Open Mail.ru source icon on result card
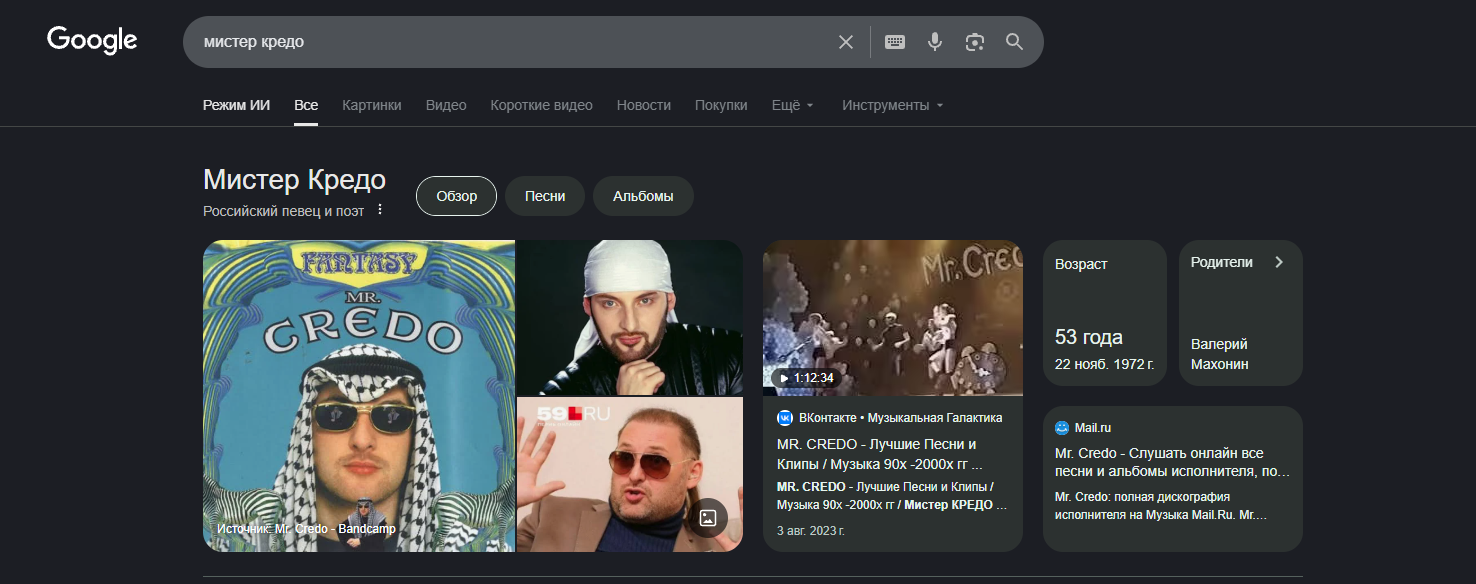Image resolution: width=1476 pixels, height=584 pixels. click(1062, 428)
